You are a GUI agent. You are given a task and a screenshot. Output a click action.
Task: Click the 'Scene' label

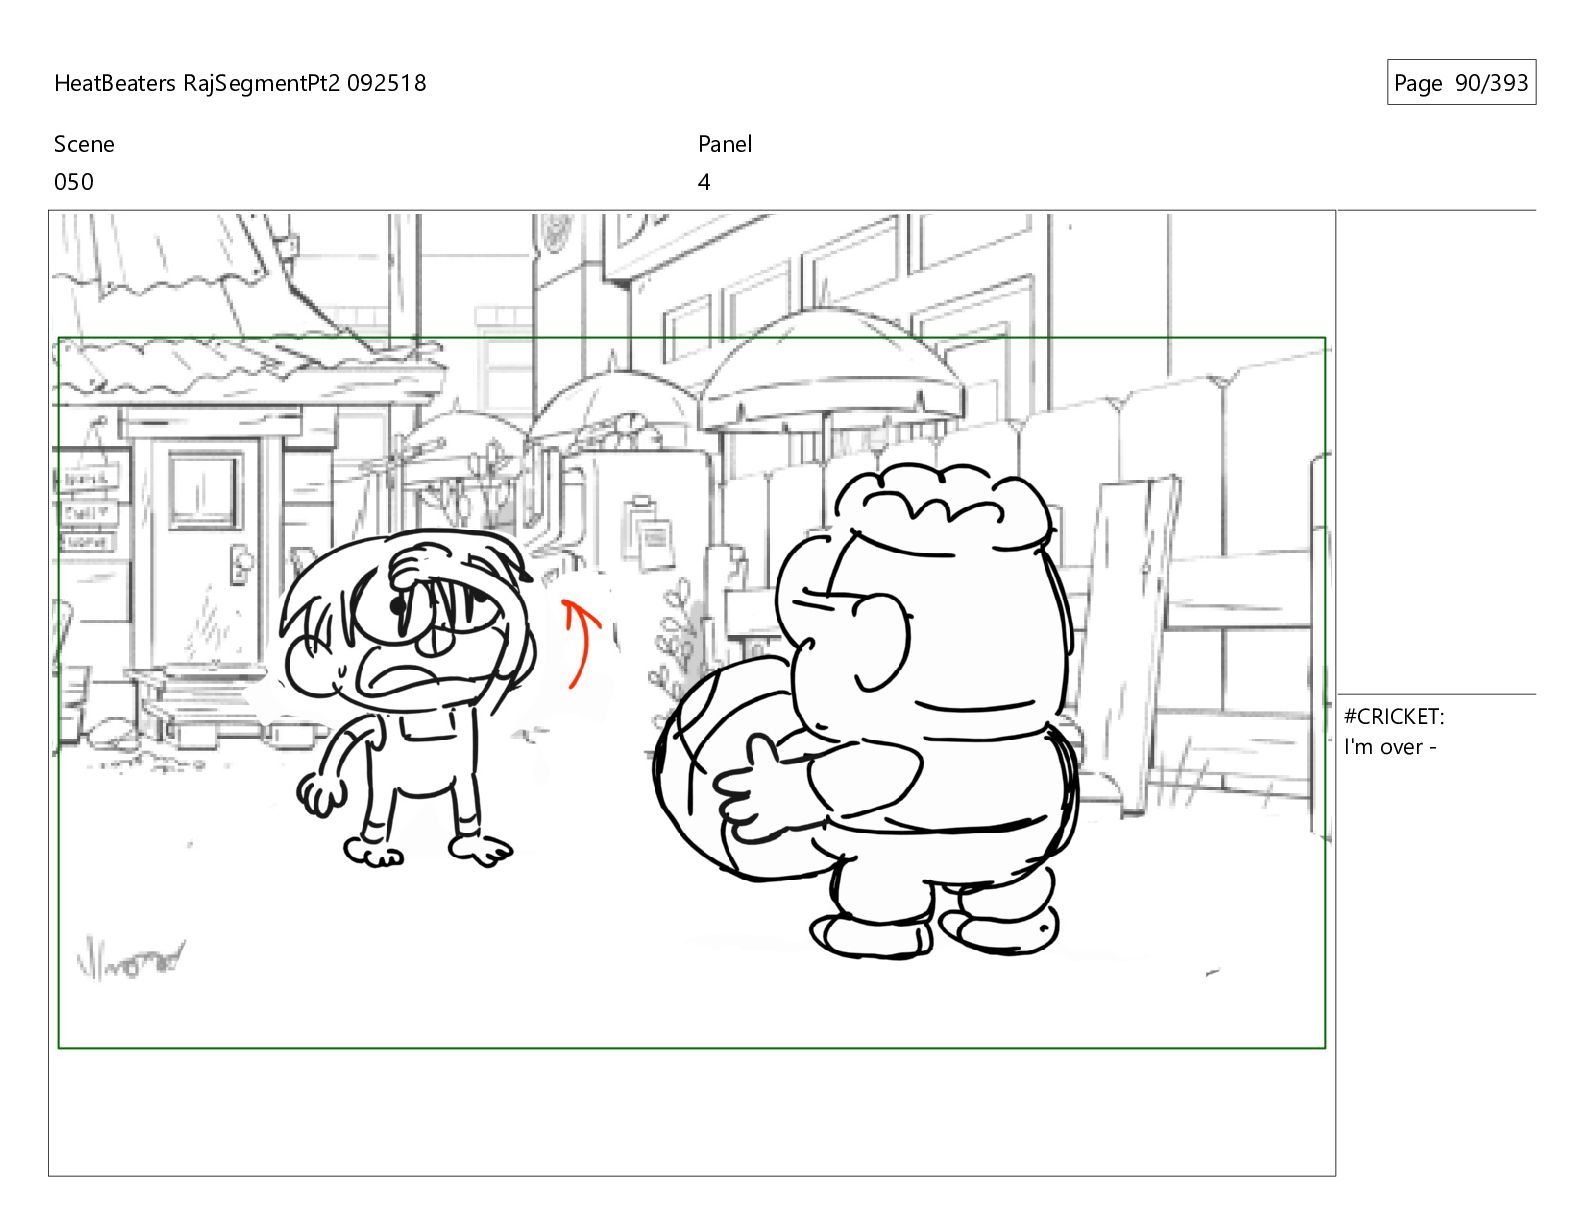point(84,144)
